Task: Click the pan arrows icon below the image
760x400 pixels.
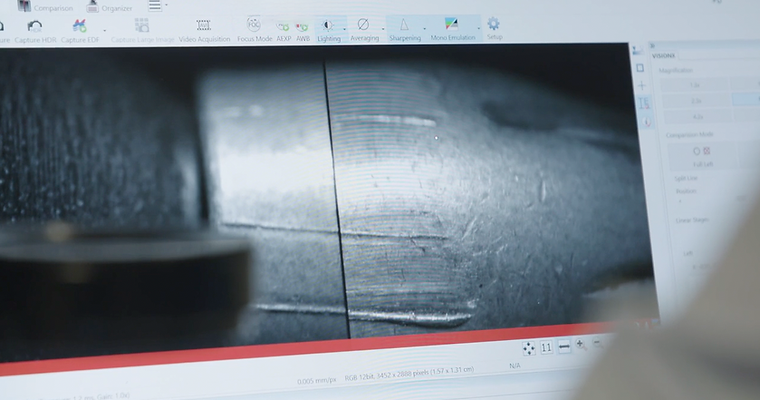Action: pyautogui.click(x=529, y=348)
